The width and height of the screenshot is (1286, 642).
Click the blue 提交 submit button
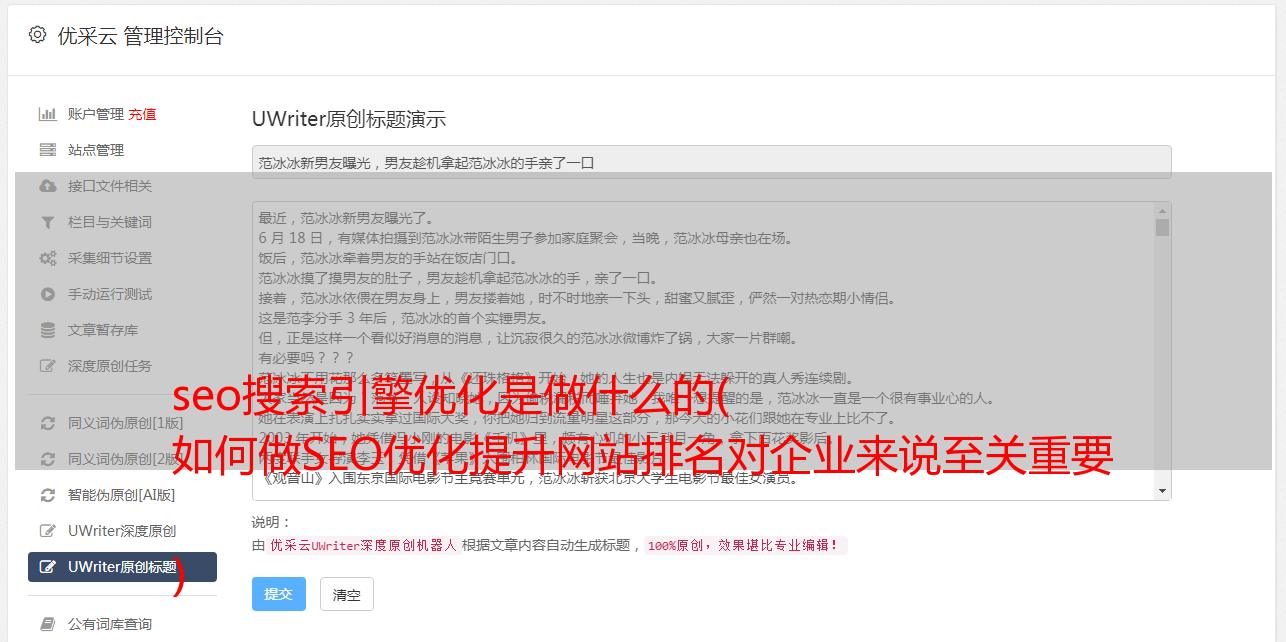coord(279,594)
